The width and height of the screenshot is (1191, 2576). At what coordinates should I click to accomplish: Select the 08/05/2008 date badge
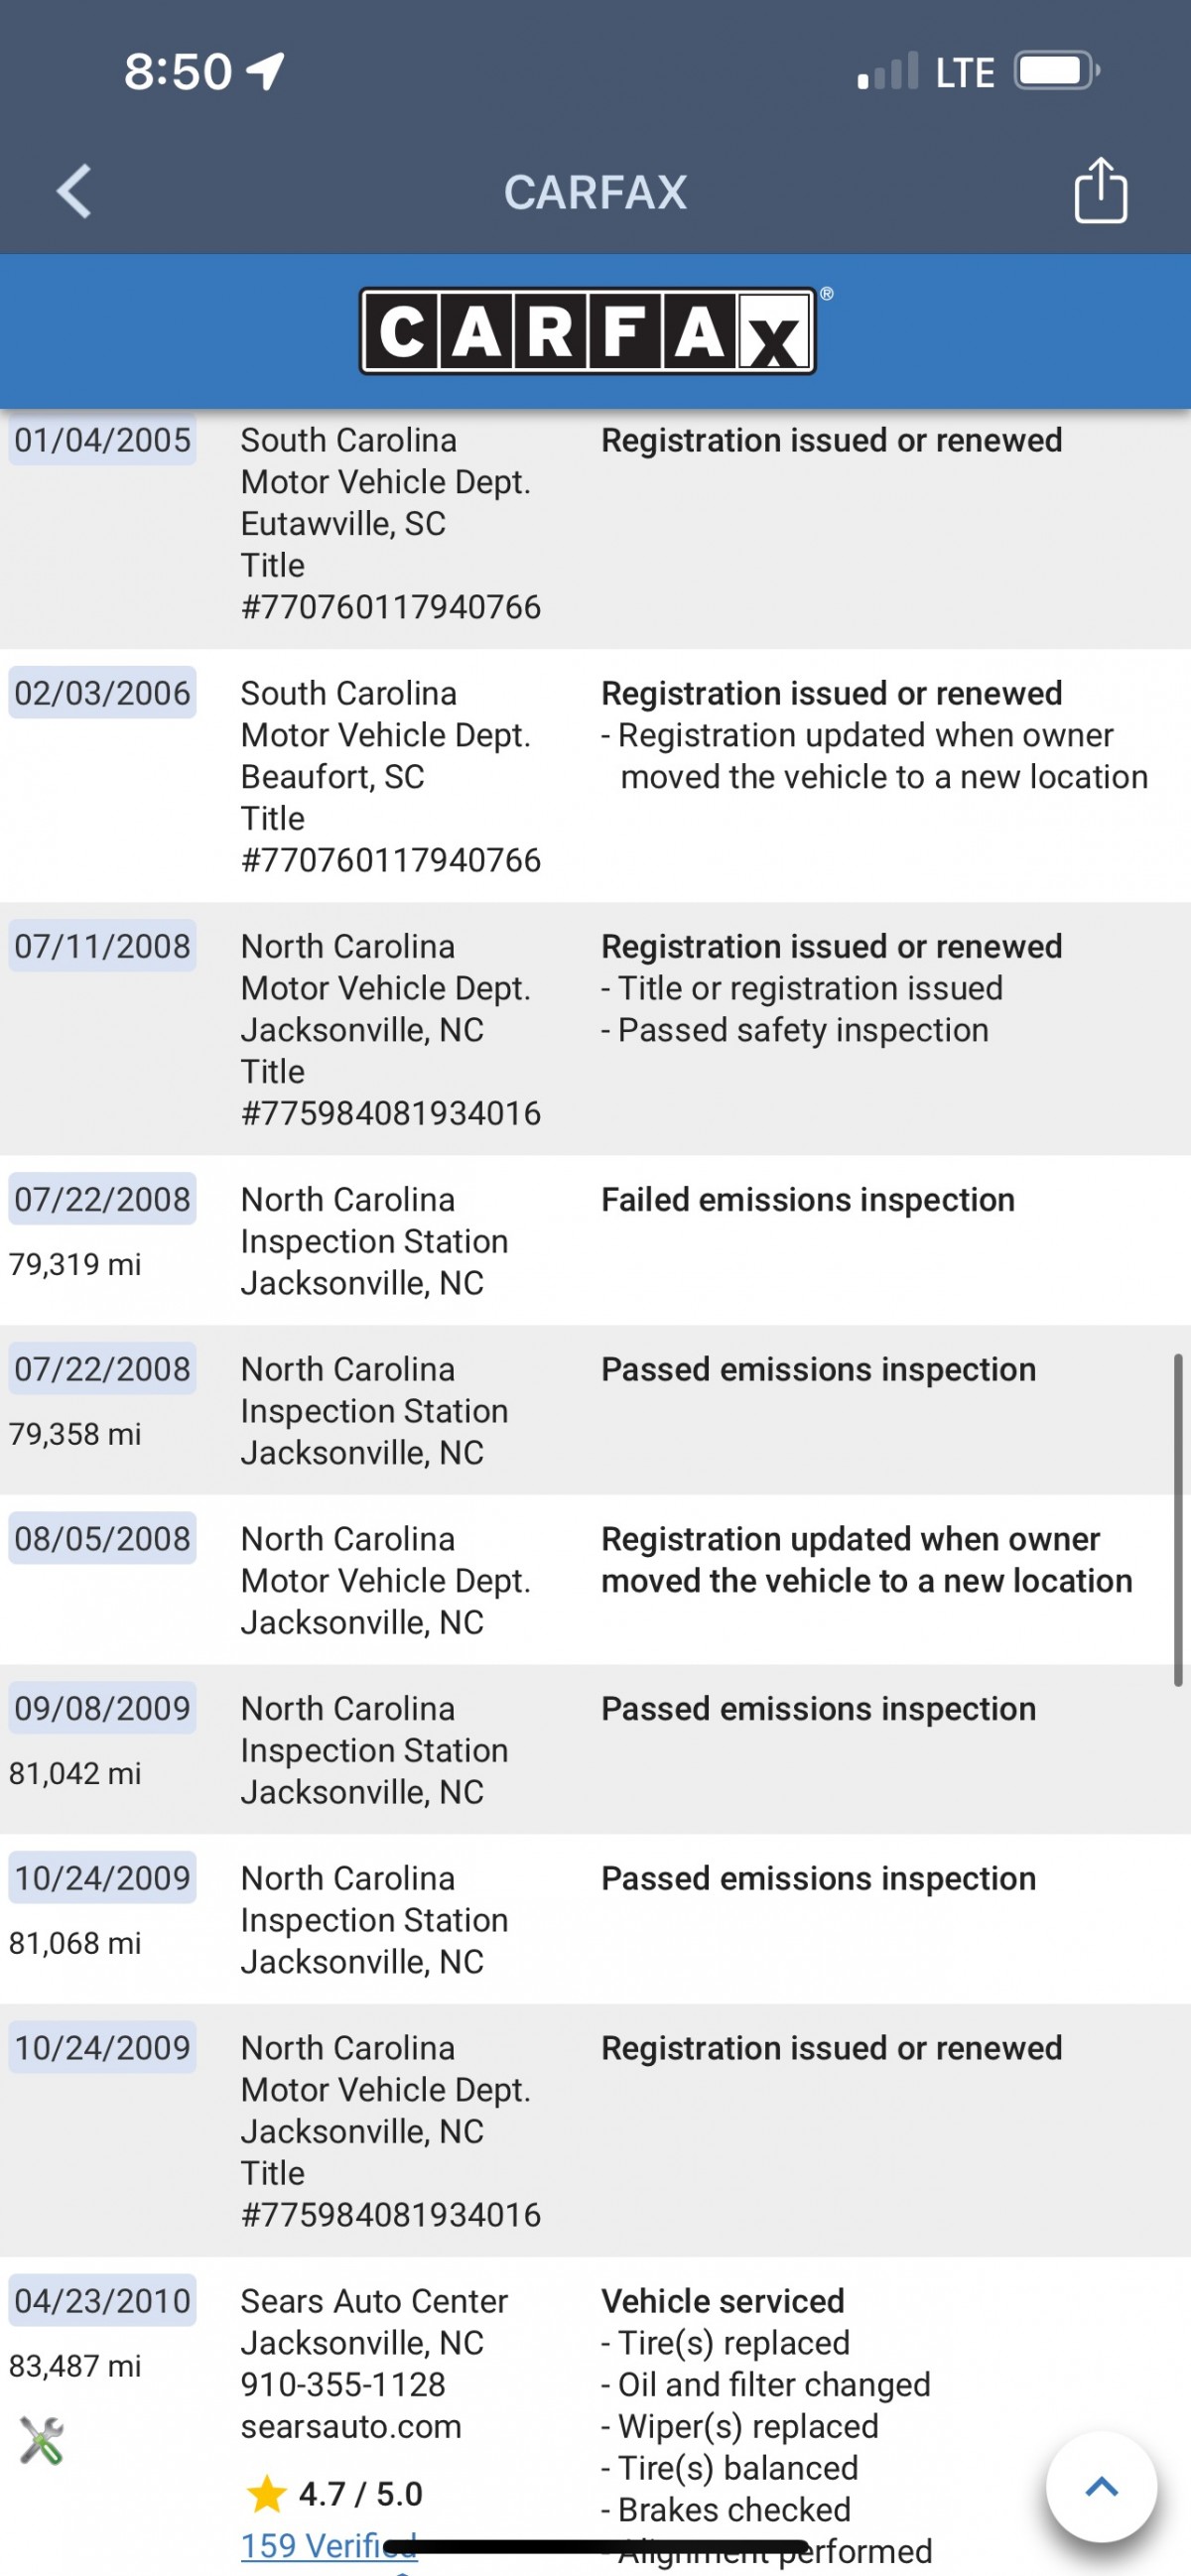(x=102, y=1539)
